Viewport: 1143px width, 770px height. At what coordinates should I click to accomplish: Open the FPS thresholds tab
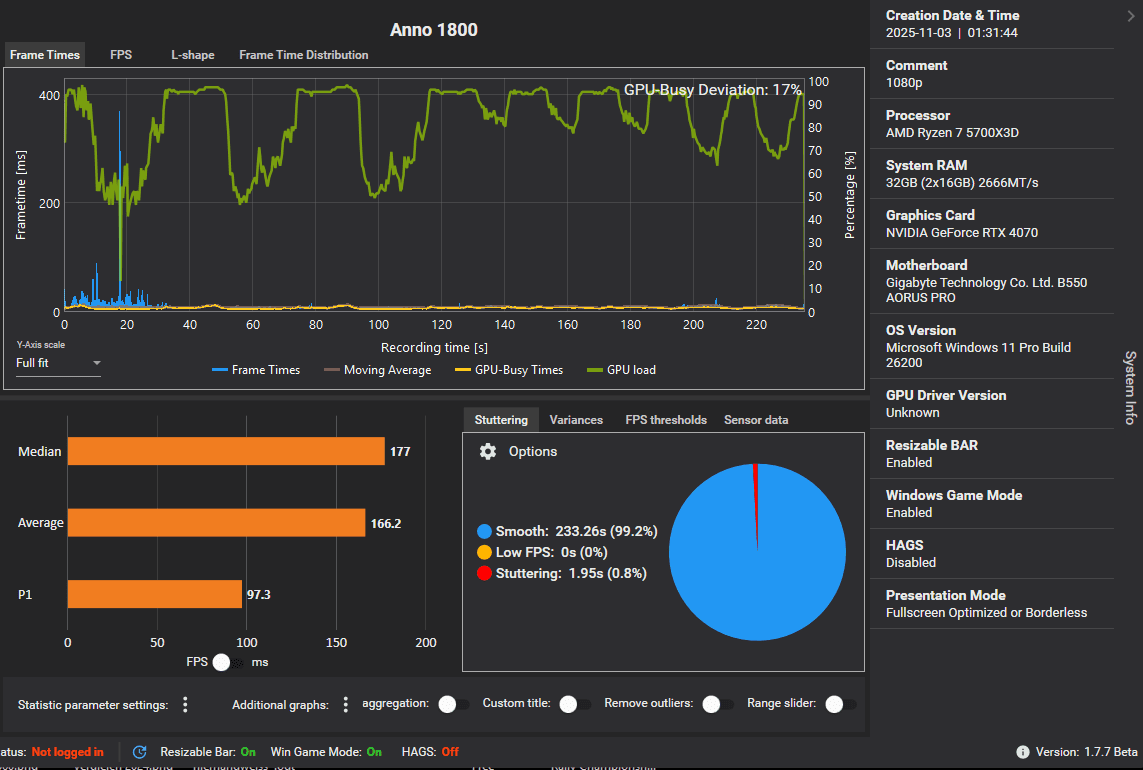[666, 420]
